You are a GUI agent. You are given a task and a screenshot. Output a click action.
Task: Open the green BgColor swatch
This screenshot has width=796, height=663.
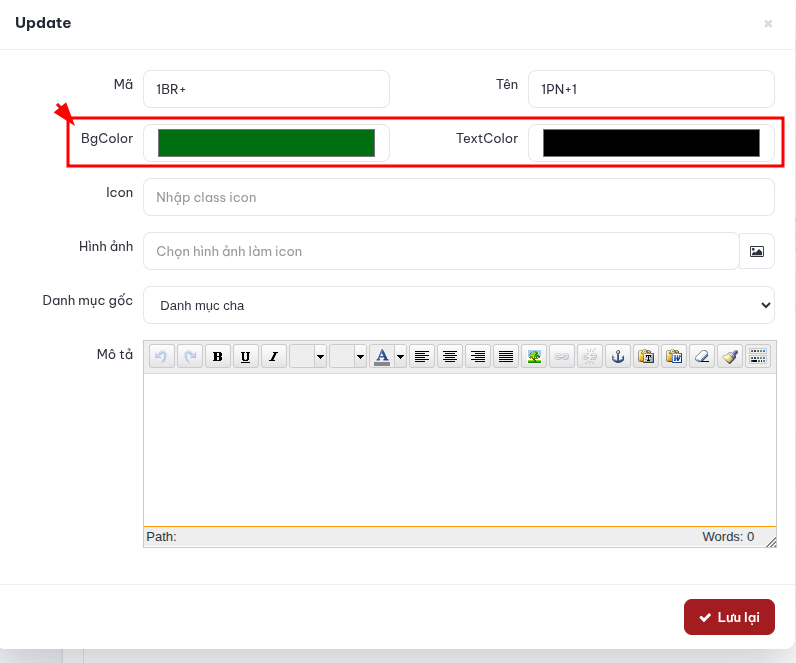pyautogui.click(x=267, y=143)
